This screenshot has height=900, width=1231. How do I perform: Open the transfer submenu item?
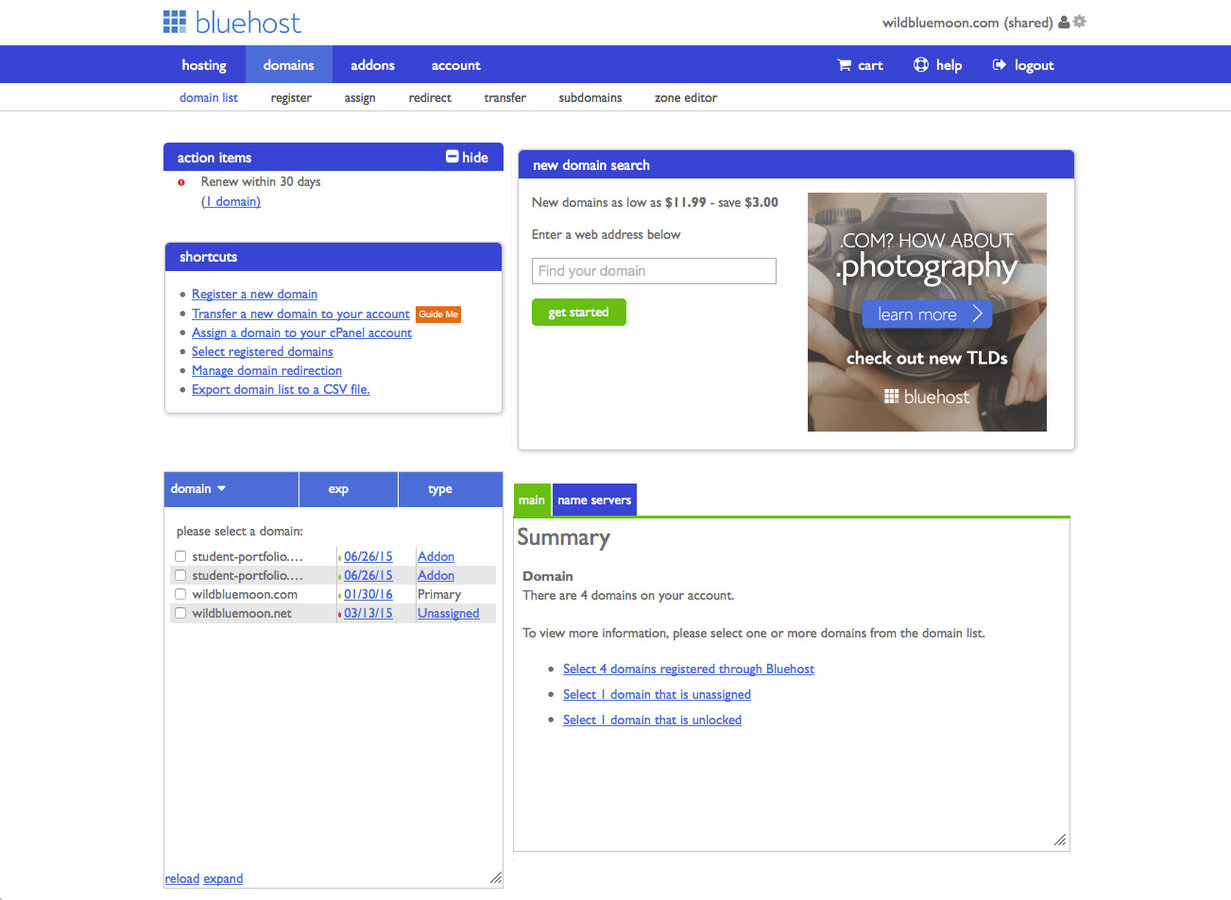pyautogui.click(x=505, y=98)
